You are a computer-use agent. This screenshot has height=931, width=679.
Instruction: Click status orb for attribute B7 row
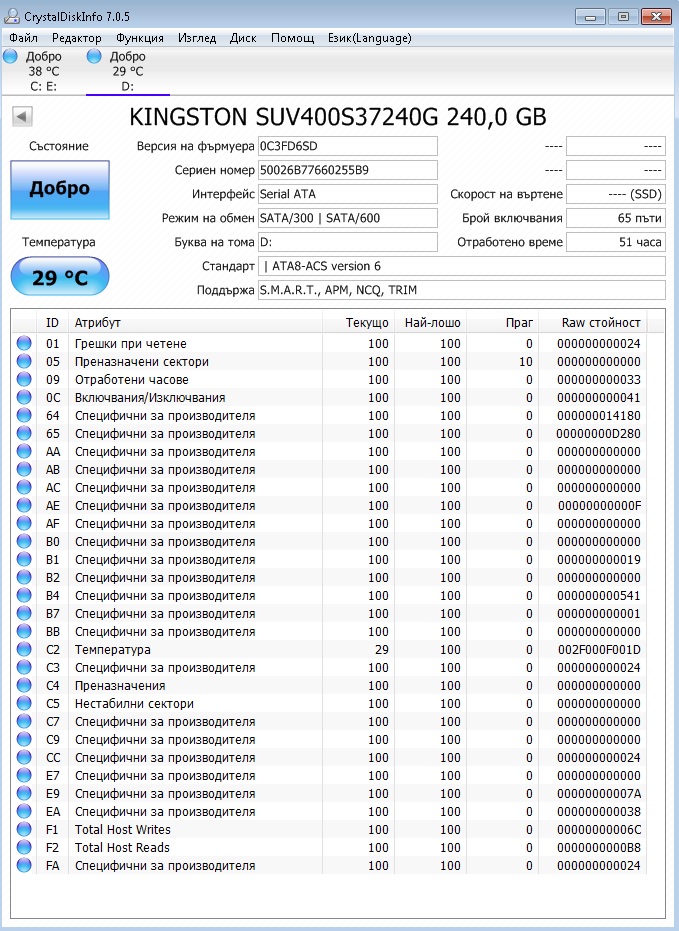(x=24, y=613)
